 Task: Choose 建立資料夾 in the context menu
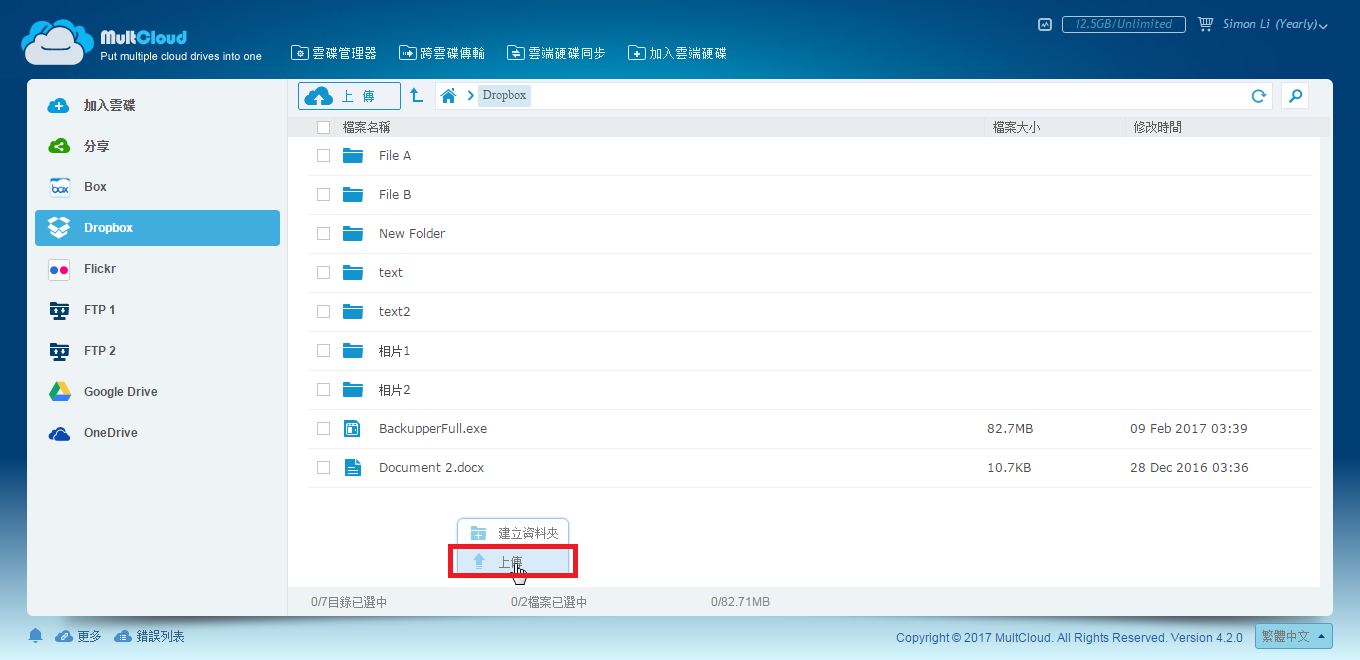tap(513, 533)
